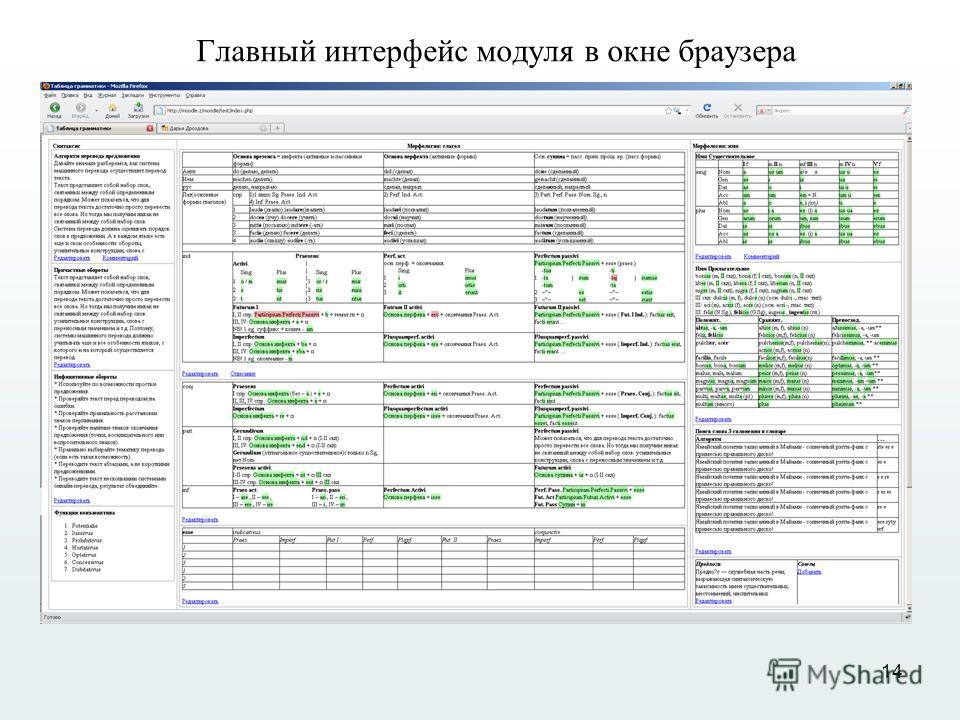Click Редактировать under Алгоритм перевода предложения
Screen dimensions: 960x720
72,258
